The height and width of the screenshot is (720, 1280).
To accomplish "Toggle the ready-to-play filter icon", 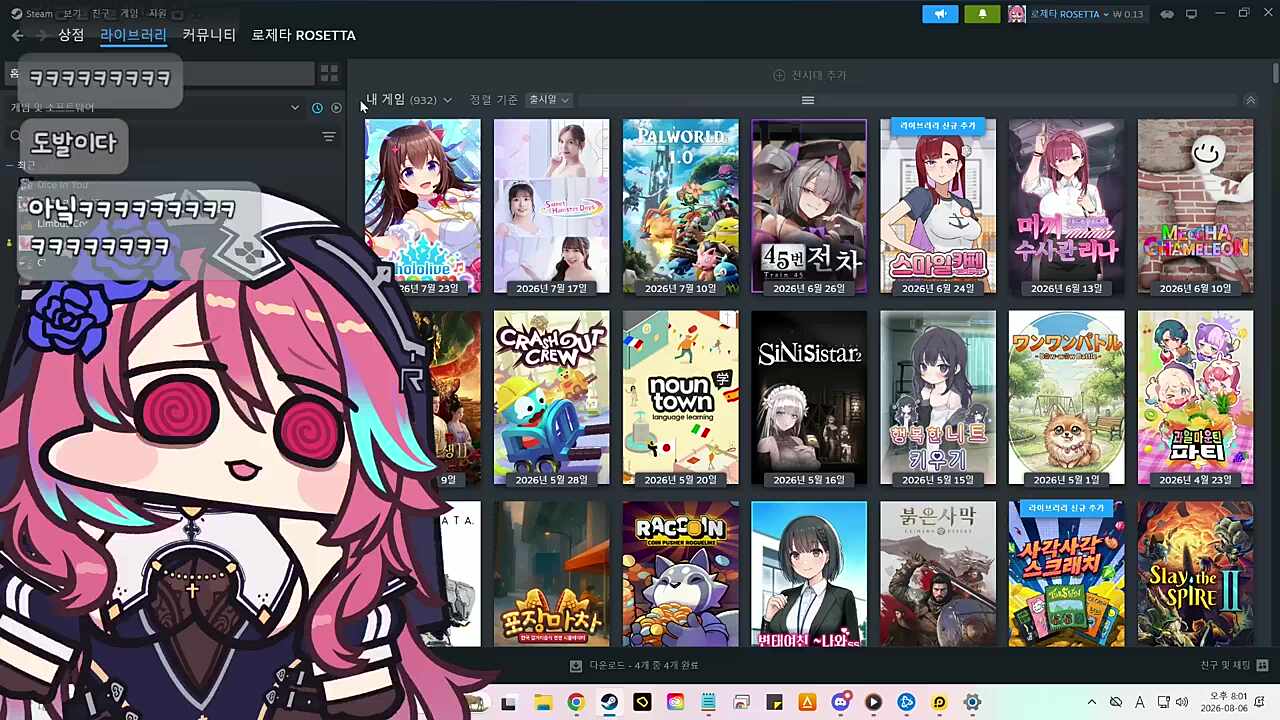I will pyautogui.click(x=336, y=108).
